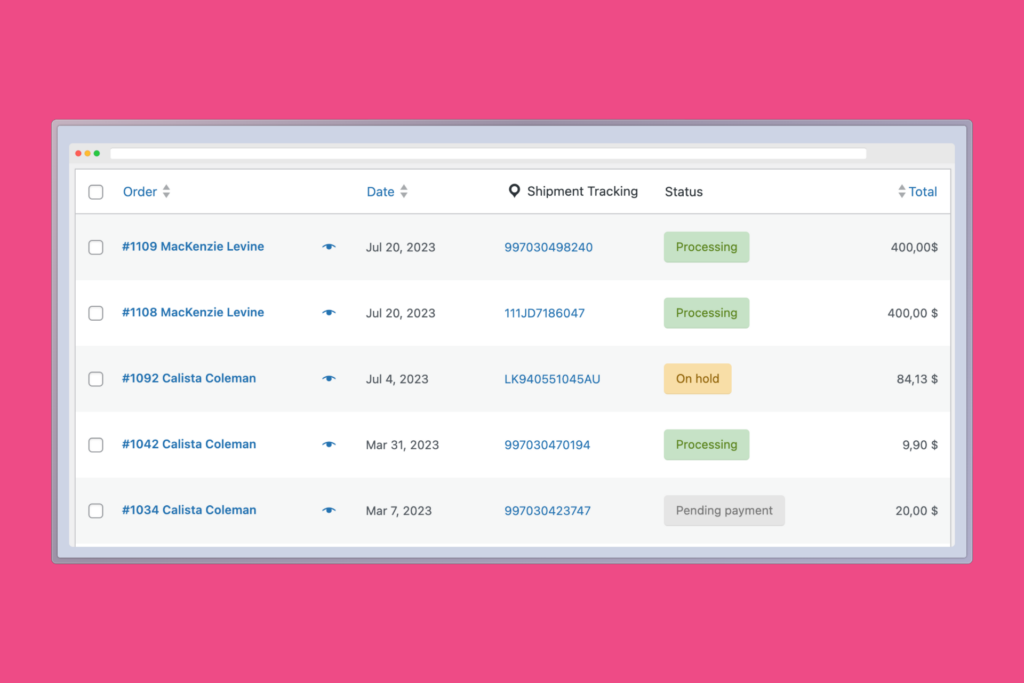
Task: Preview order #1109 via eye icon
Action: coord(328,247)
